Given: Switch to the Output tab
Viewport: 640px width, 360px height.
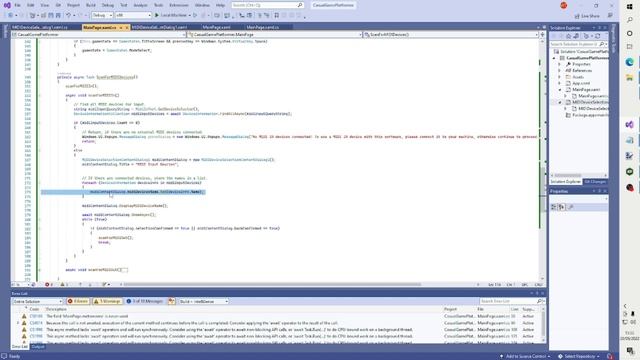Looking at the screenshot, I should pyautogui.click(x=38, y=347).
